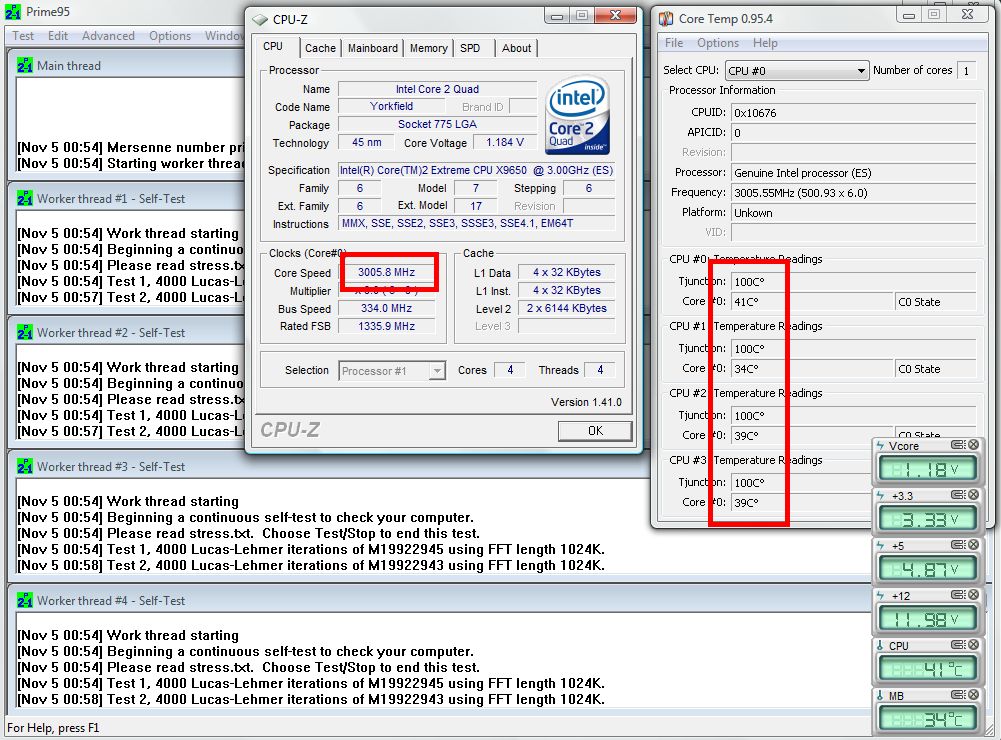Open the Options menu in Core Temp

(x=718, y=43)
